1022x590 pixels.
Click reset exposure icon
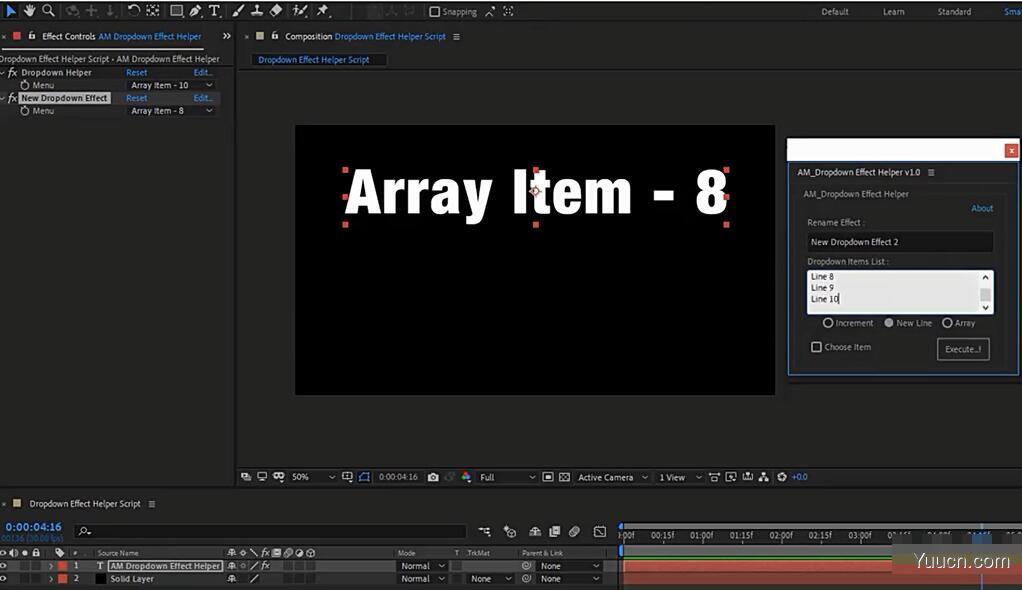[781, 477]
